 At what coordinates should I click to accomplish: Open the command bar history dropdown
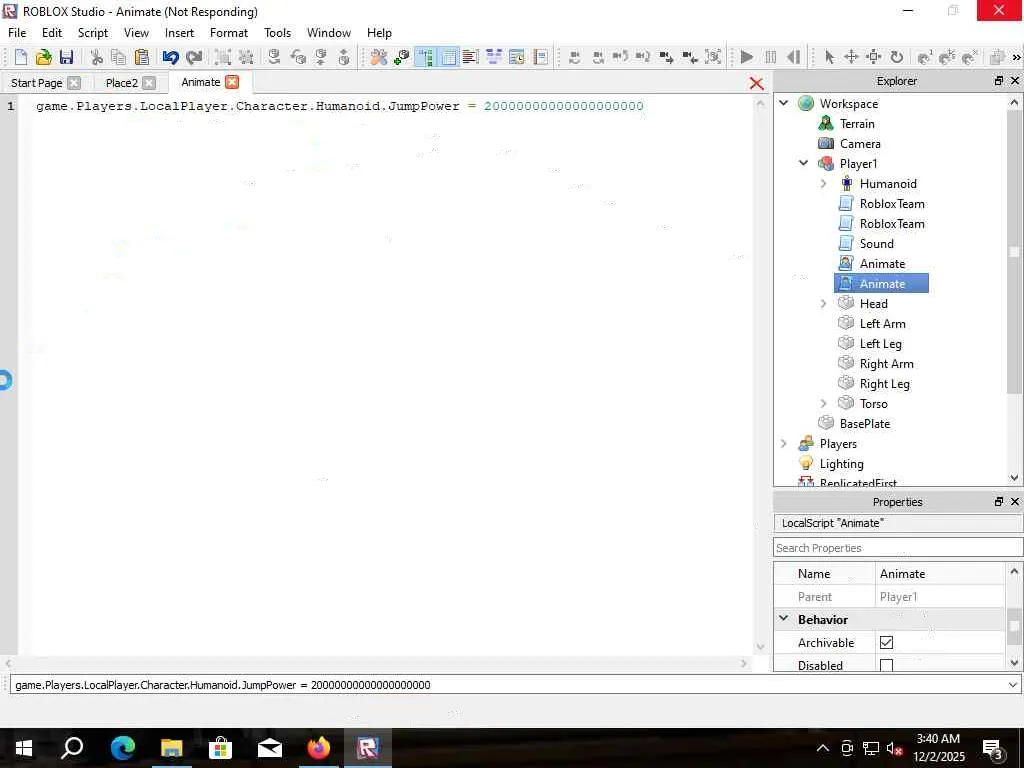(1013, 685)
